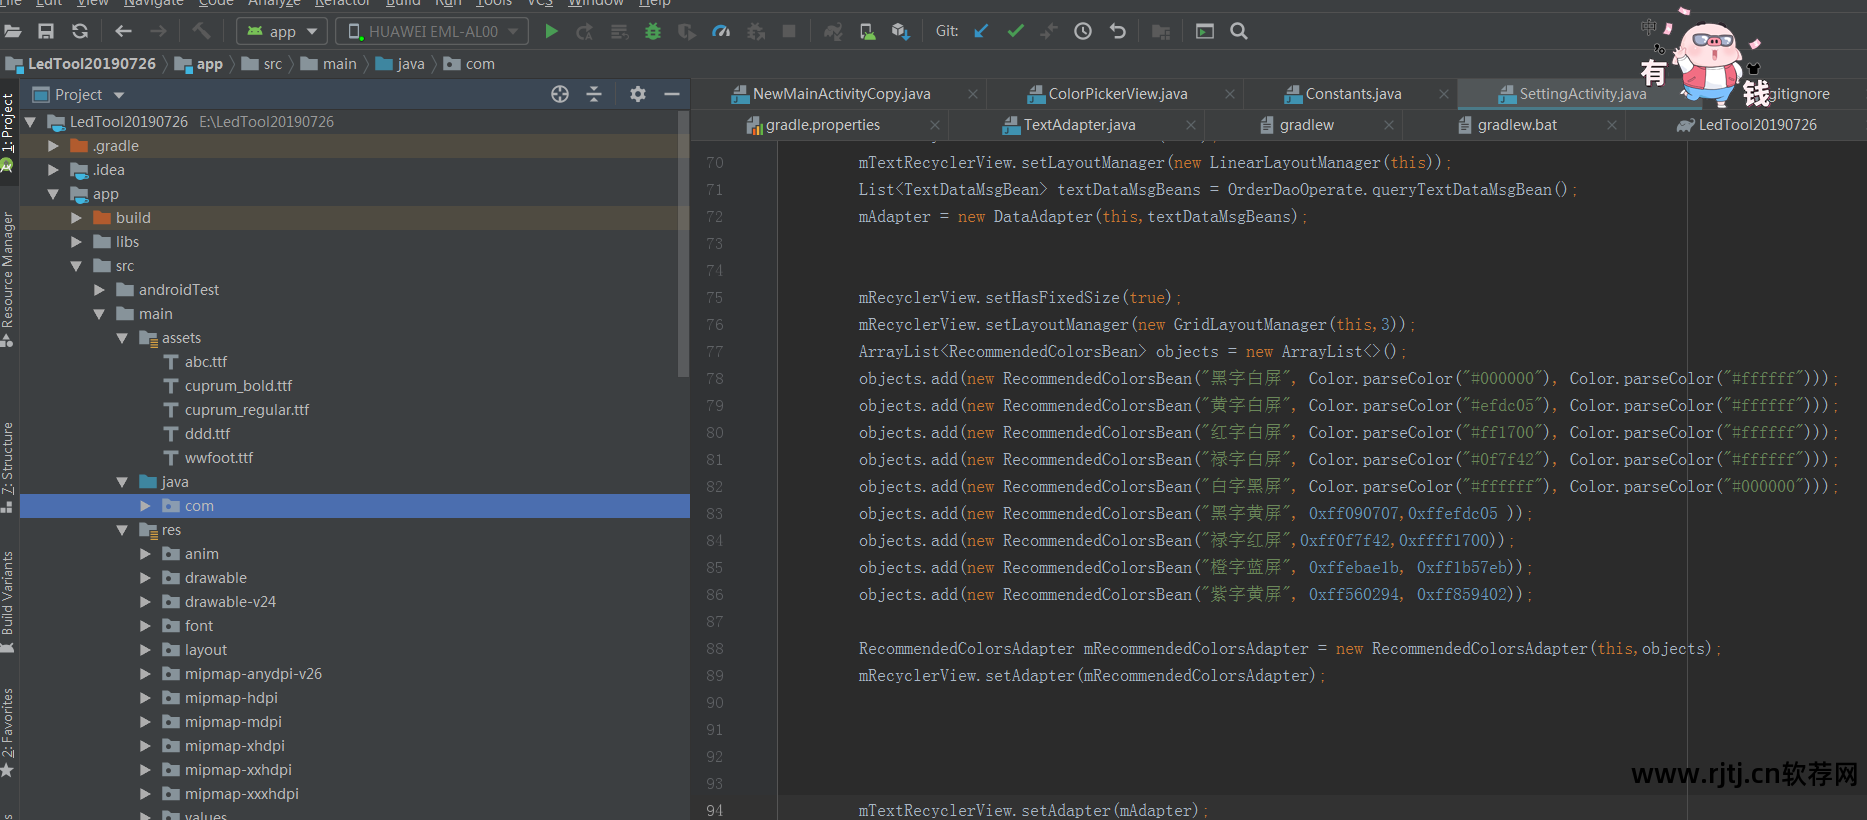
Task: Switch to NewMainActivityCopy.java tab
Action: (x=841, y=94)
